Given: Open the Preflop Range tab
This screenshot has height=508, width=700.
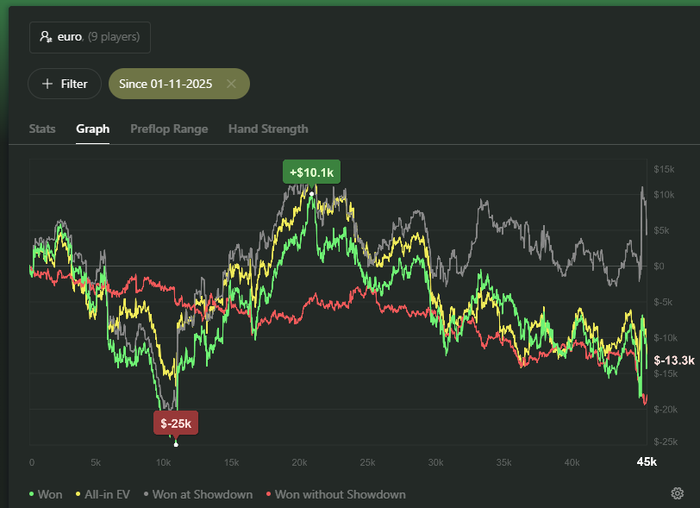Looking at the screenshot, I should point(169,129).
